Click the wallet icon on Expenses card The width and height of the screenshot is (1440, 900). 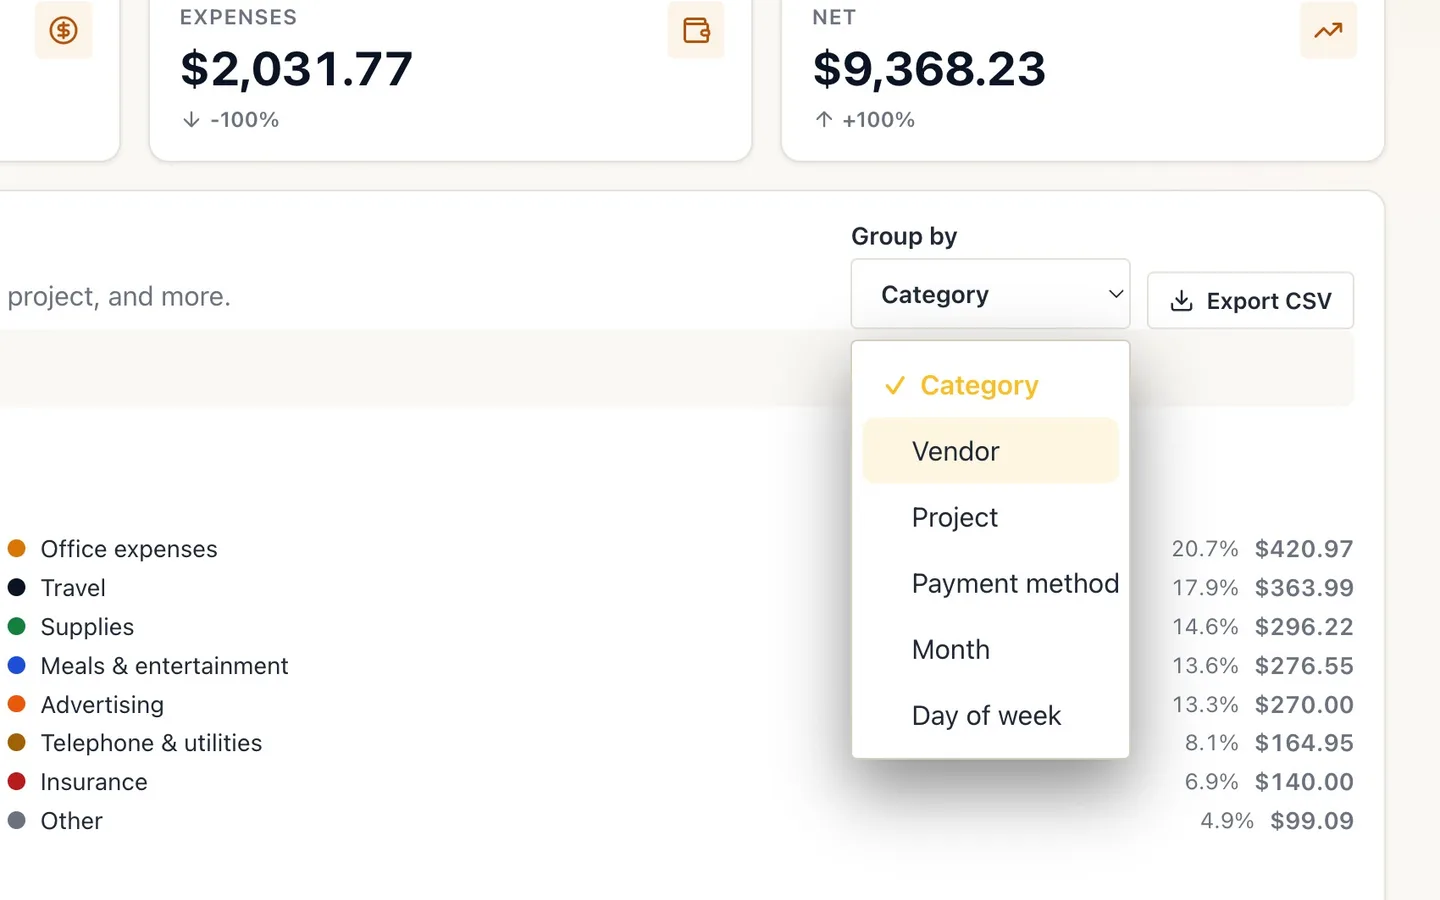click(x=696, y=30)
